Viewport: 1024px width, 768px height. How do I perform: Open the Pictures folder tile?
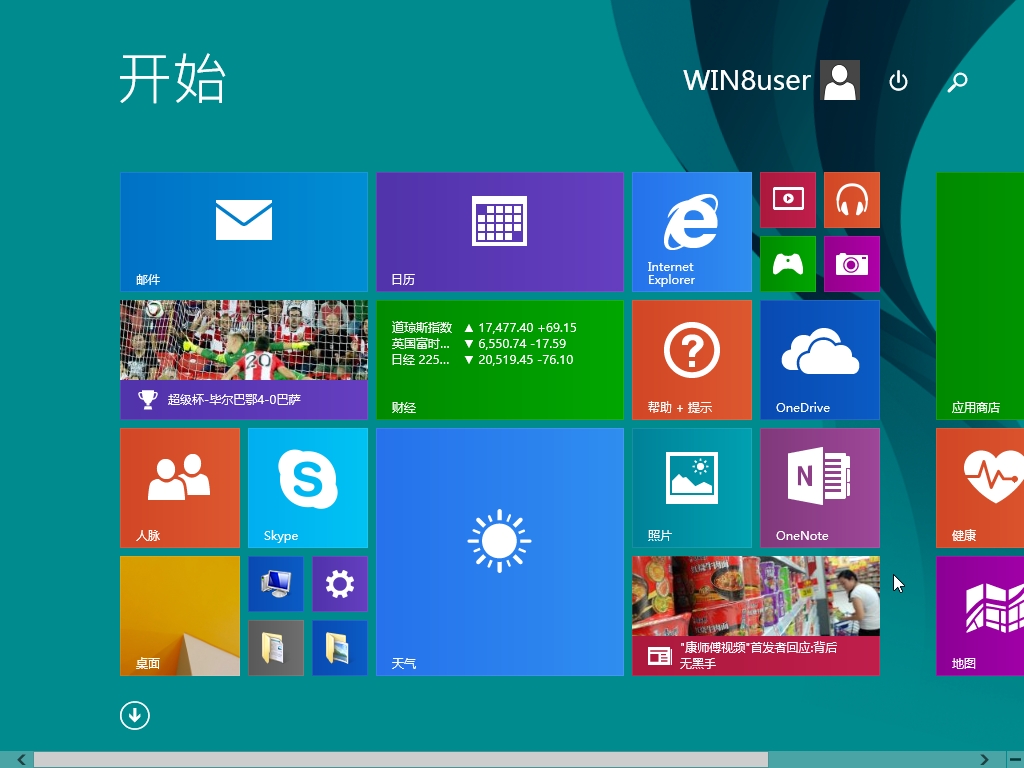(340, 648)
